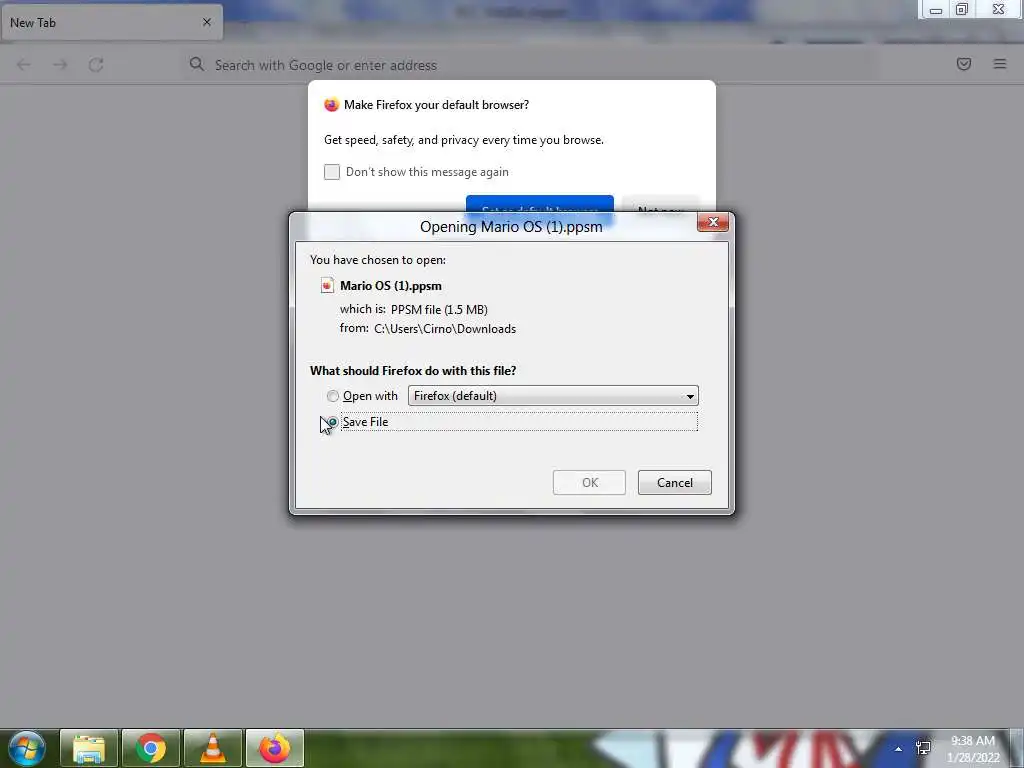Show hidden system tray icons arrow
This screenshot has height=768, width=1024.
[899, 749]
